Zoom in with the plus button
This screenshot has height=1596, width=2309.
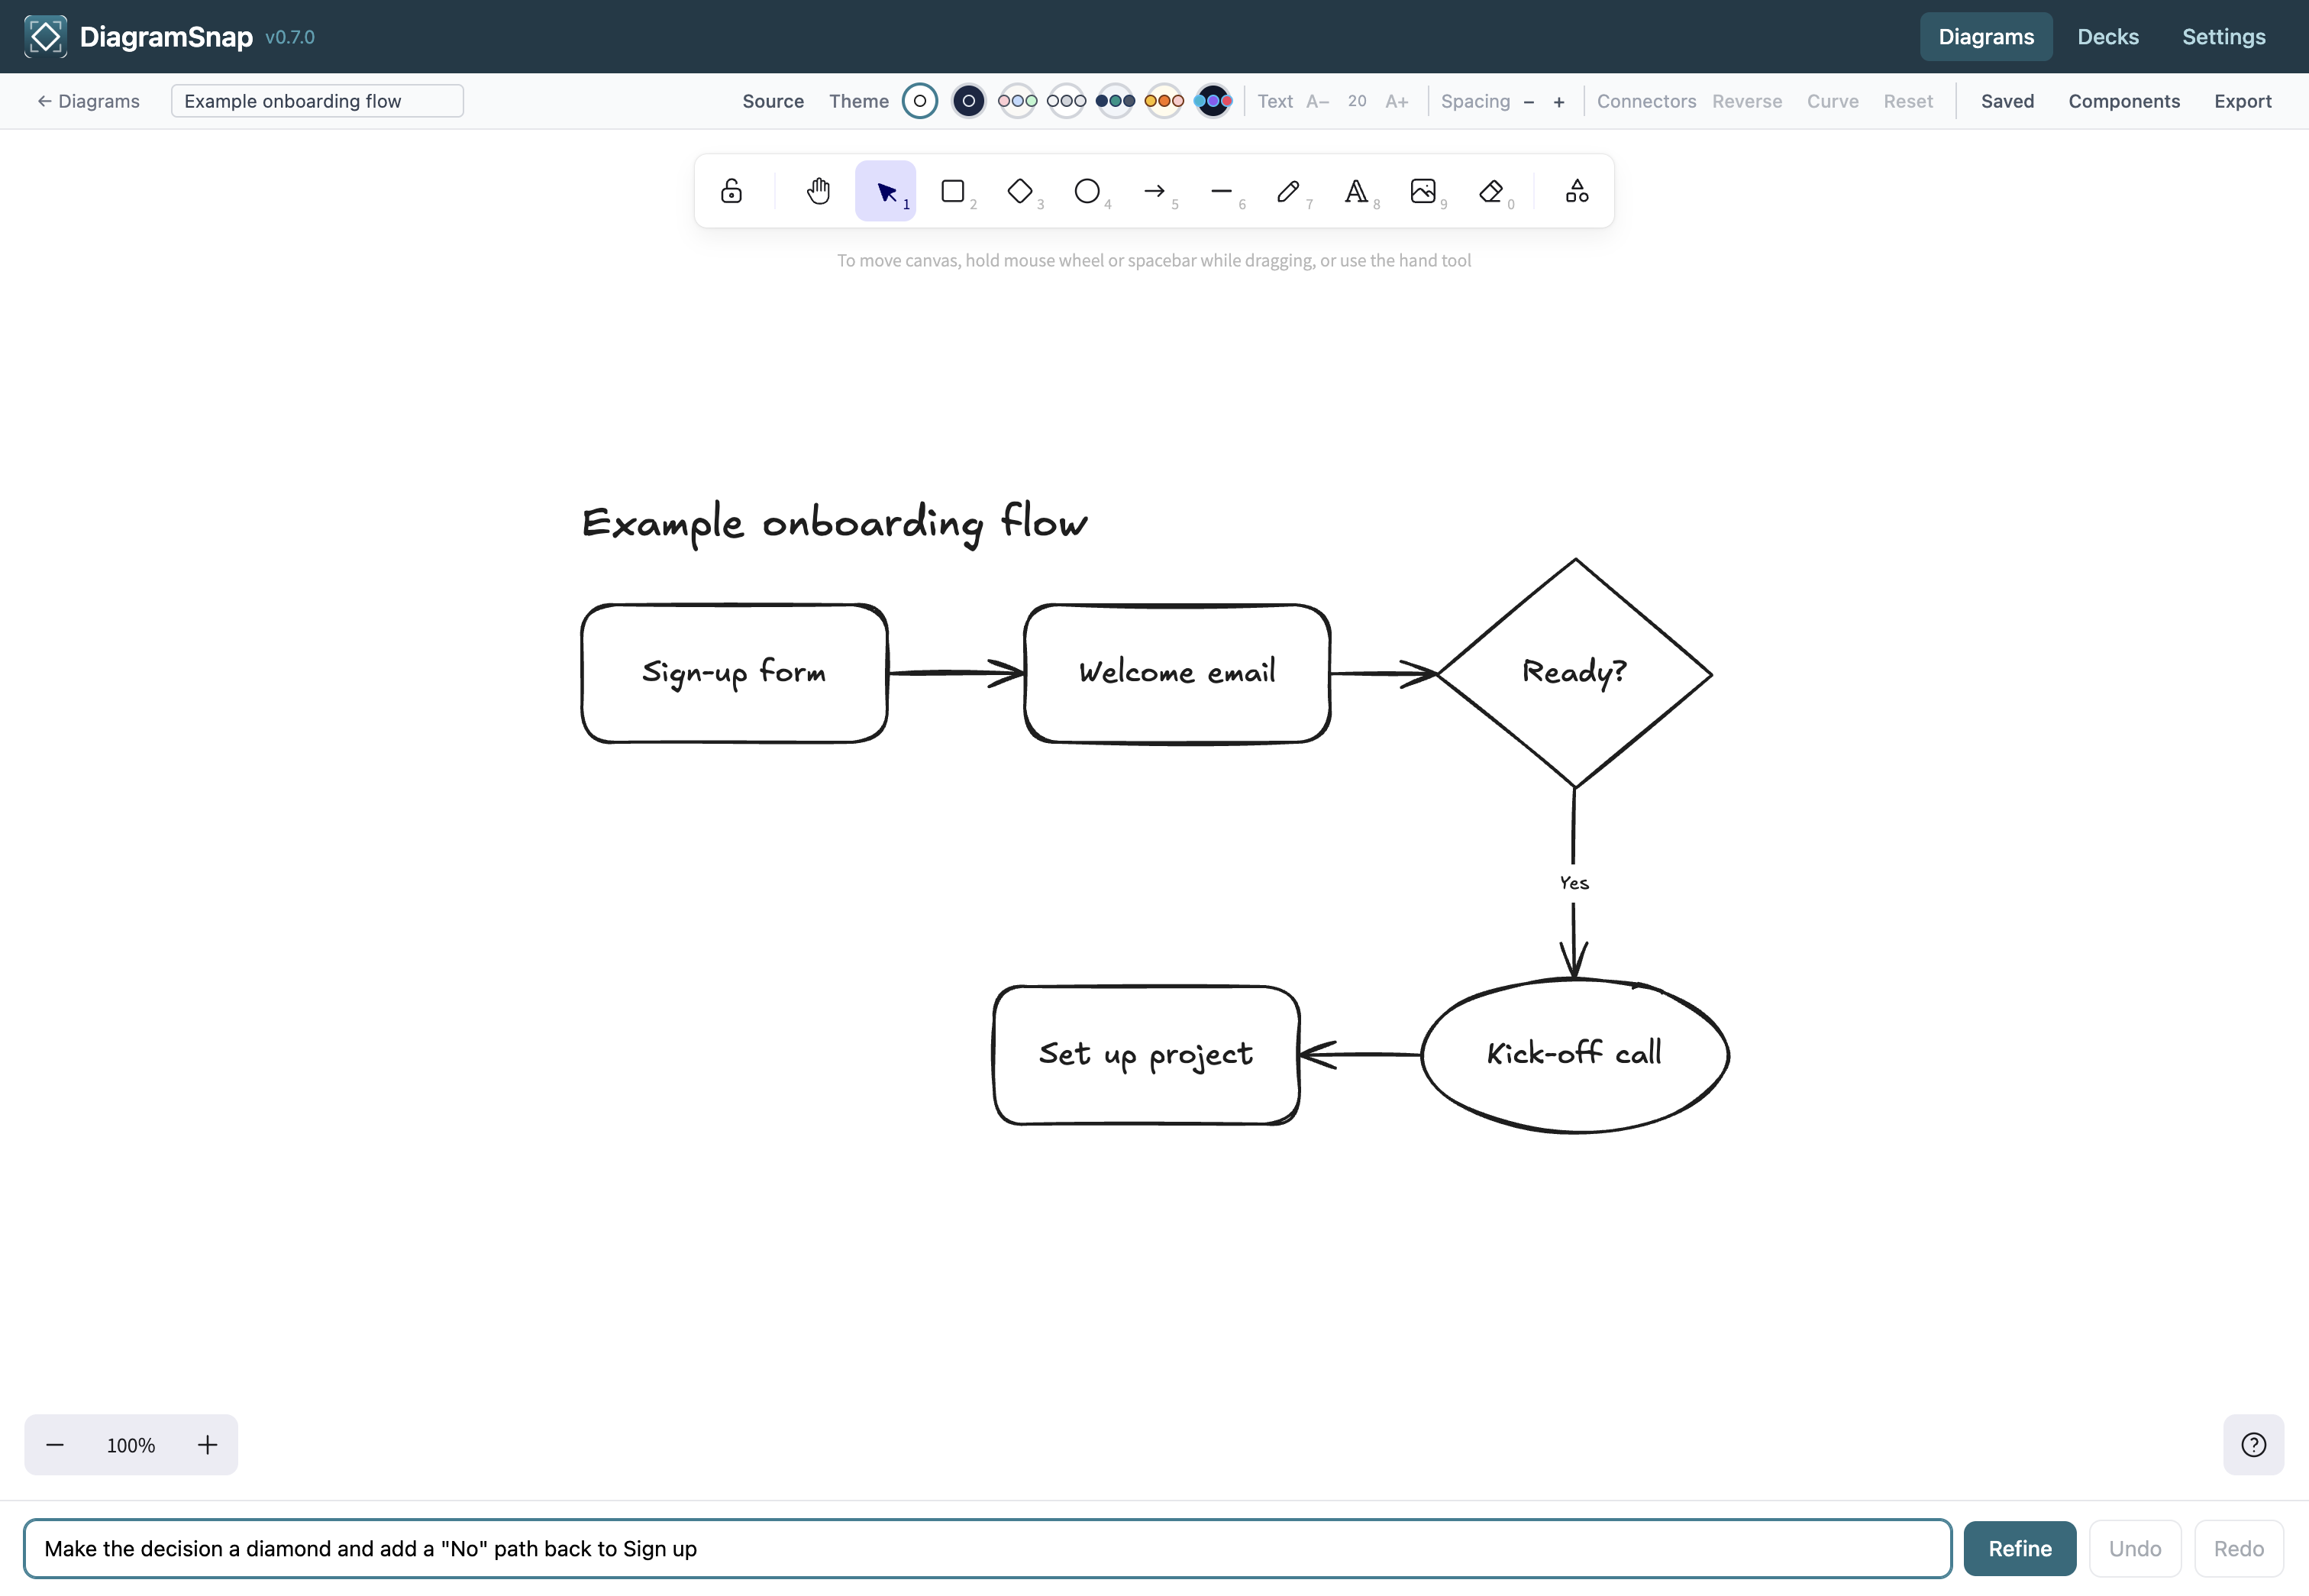[207, 1445]
